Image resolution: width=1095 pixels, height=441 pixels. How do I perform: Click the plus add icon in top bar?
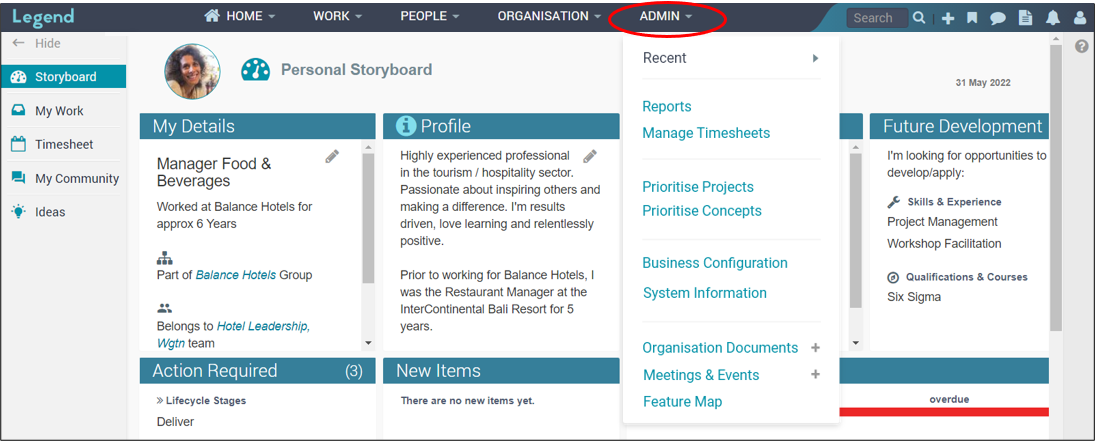[948, 18]
